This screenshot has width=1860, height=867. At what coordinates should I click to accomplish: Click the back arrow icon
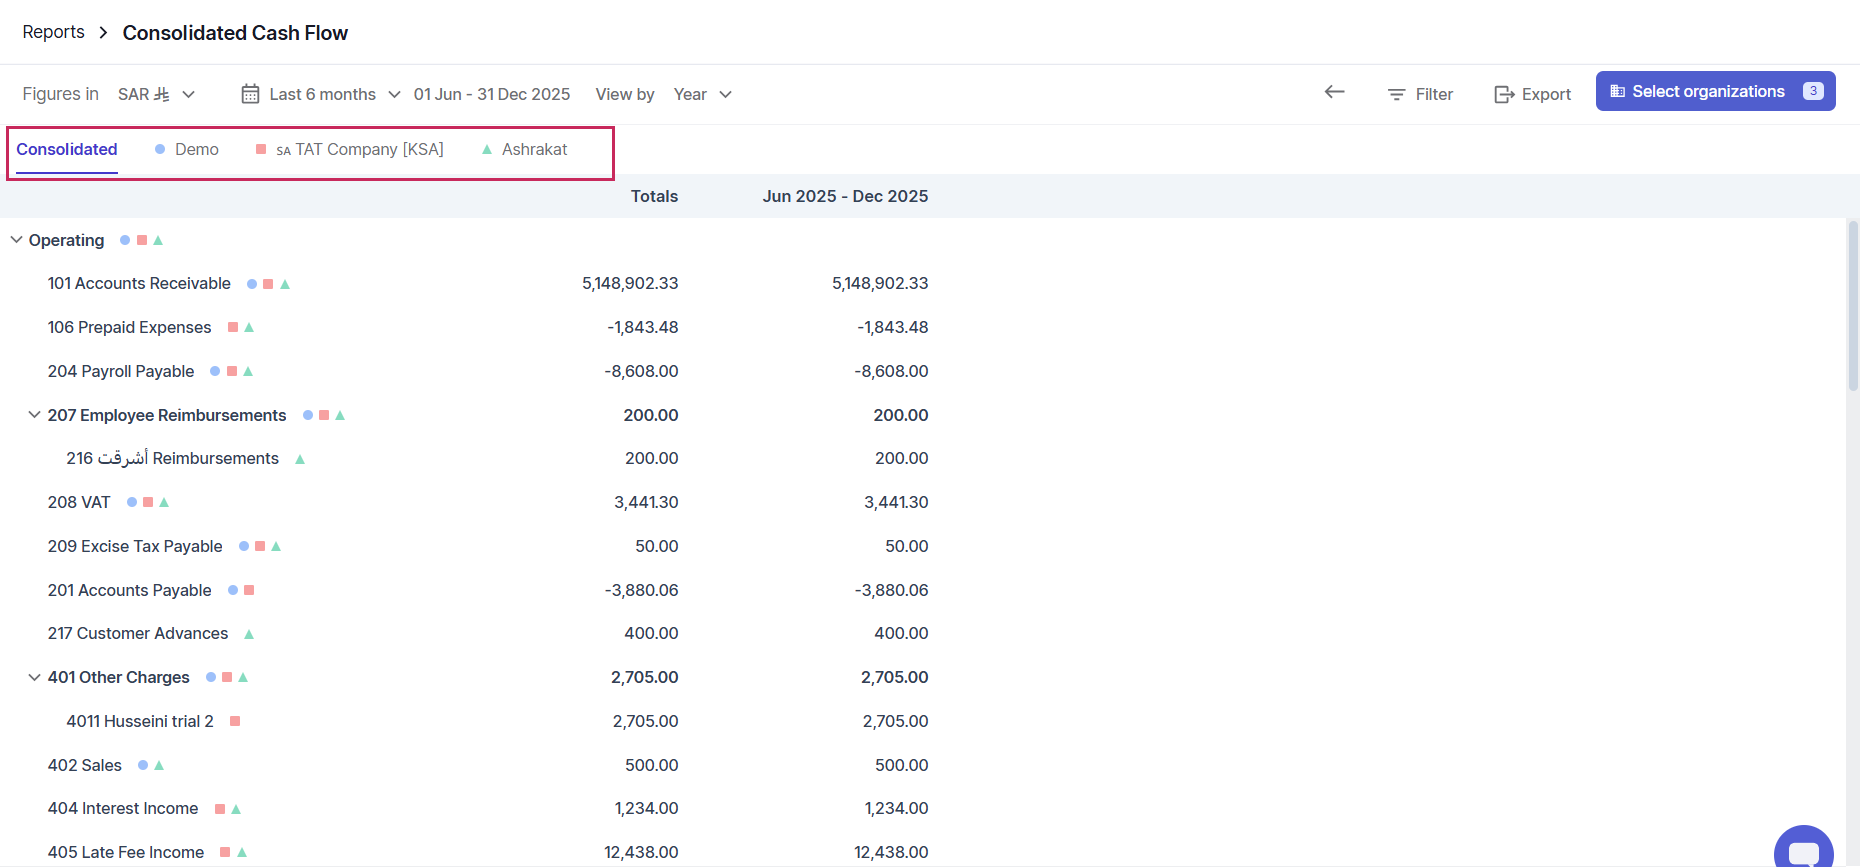(1334, 92)
